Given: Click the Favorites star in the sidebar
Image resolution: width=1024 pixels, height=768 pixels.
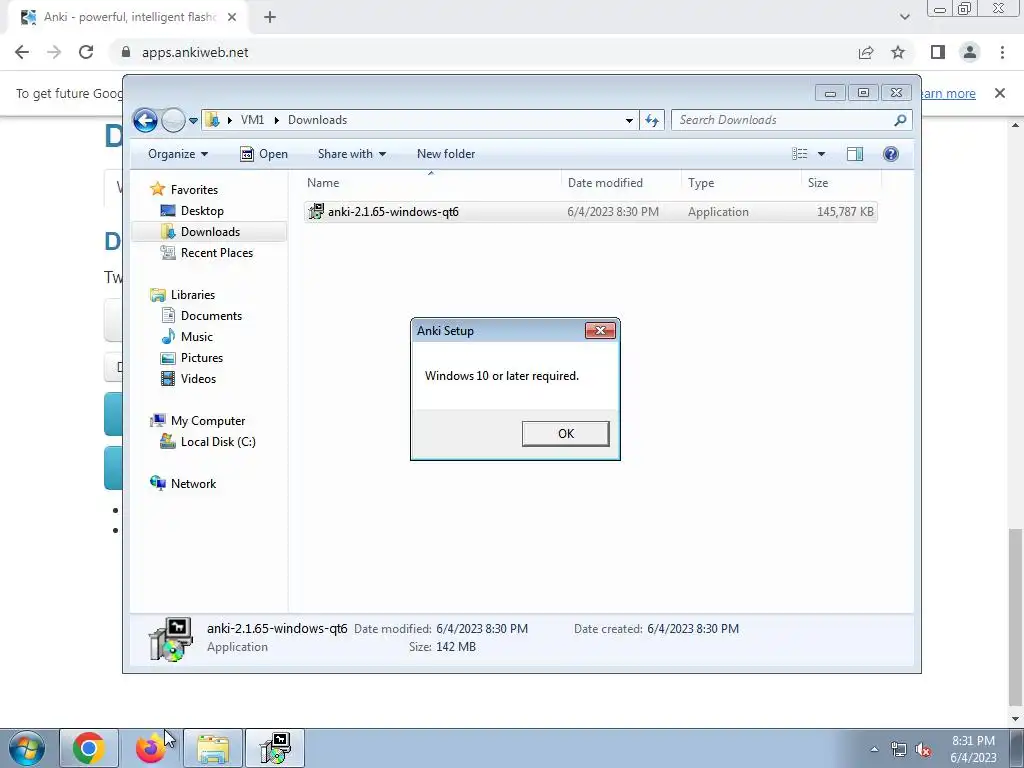Looking at the screenshot, I should pos(157,189).
